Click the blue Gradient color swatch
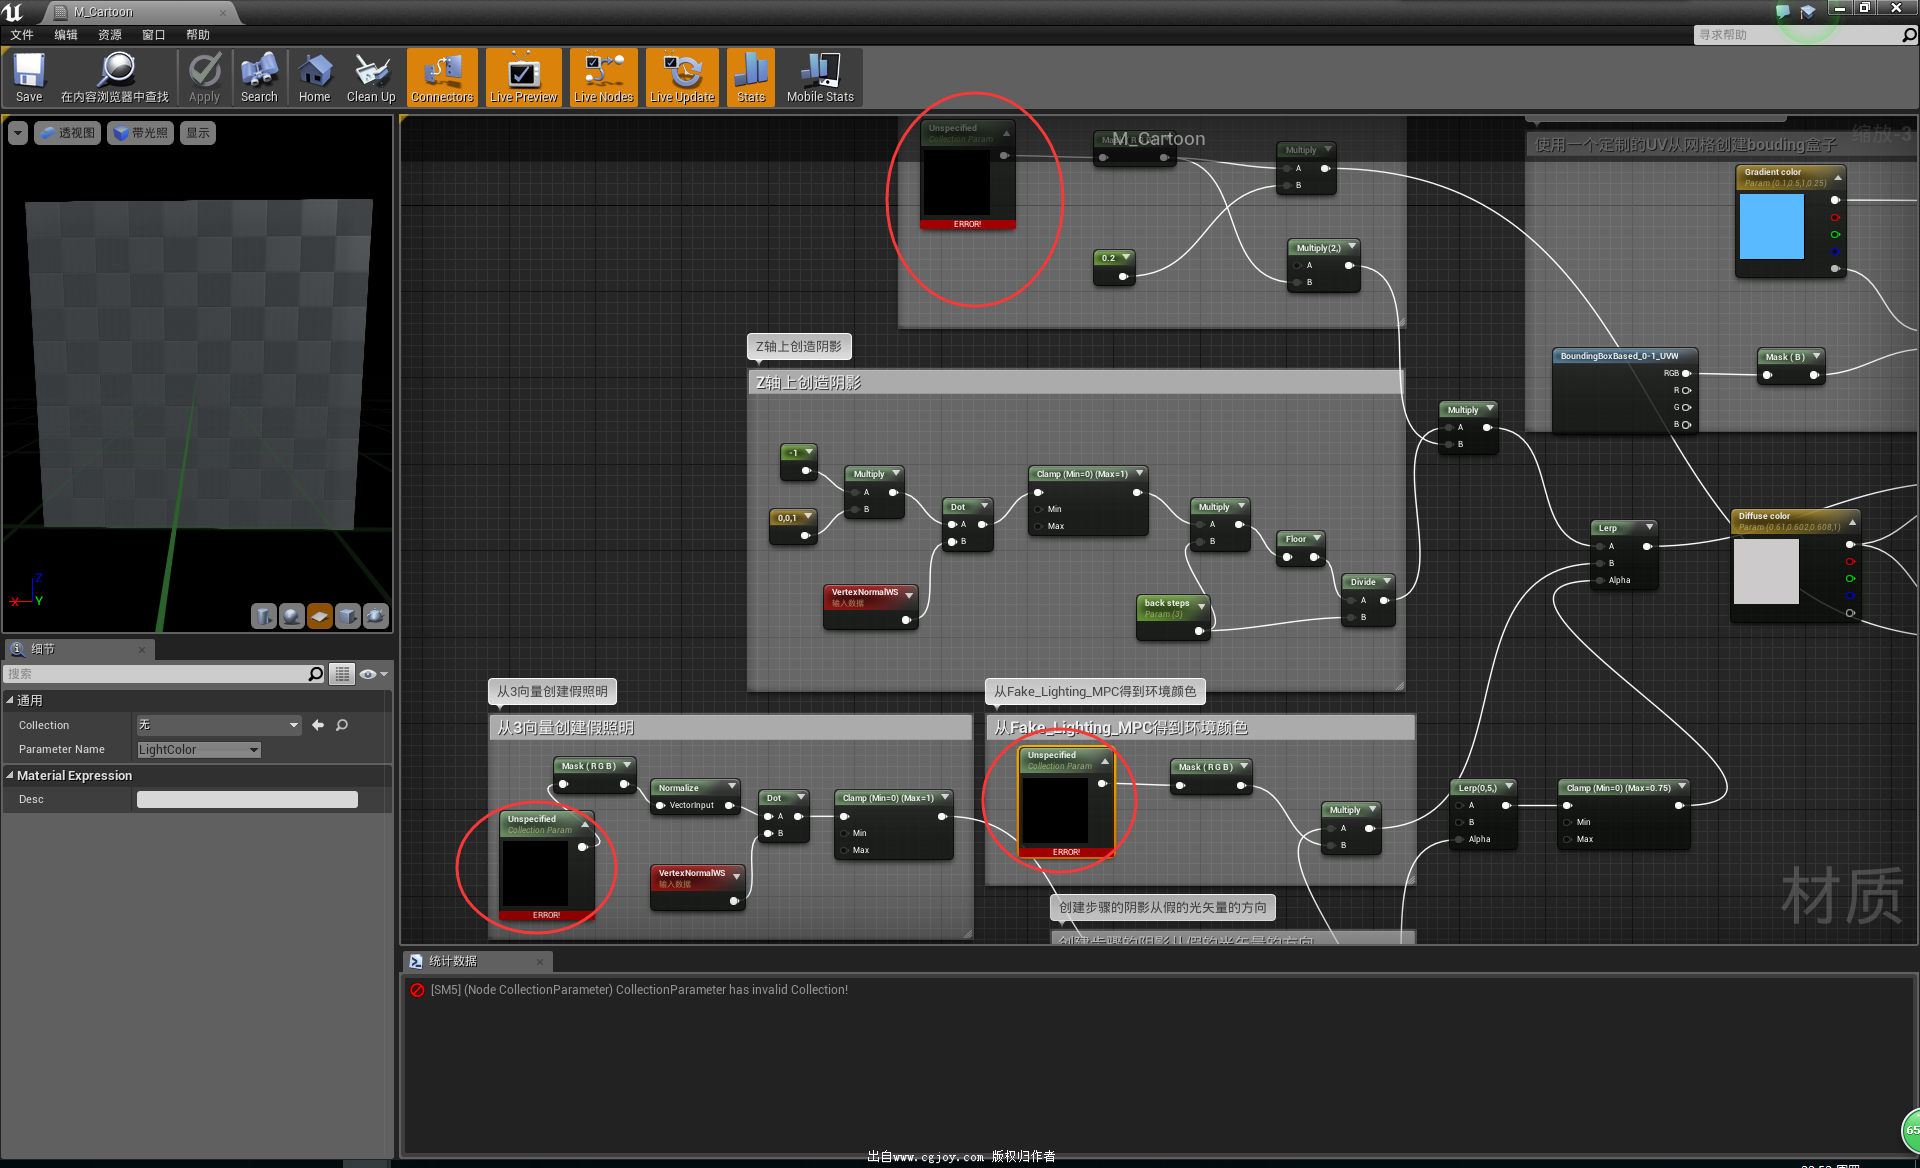The width and height of the screenshot is (1920, 1168). [x=1771, y=226]
